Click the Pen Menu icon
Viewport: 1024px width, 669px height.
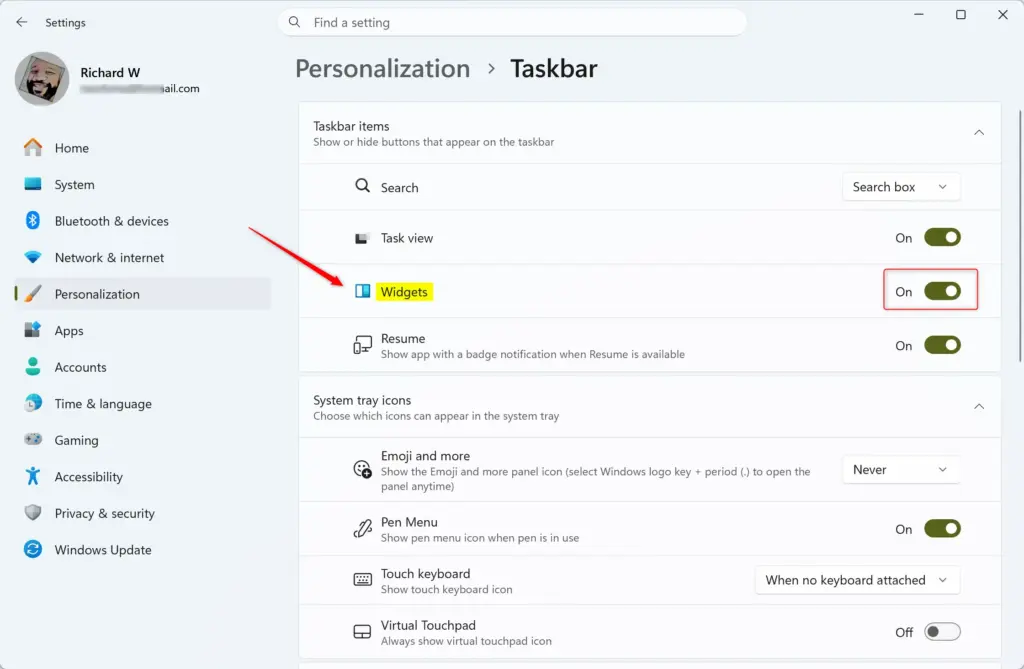[362, 529]
